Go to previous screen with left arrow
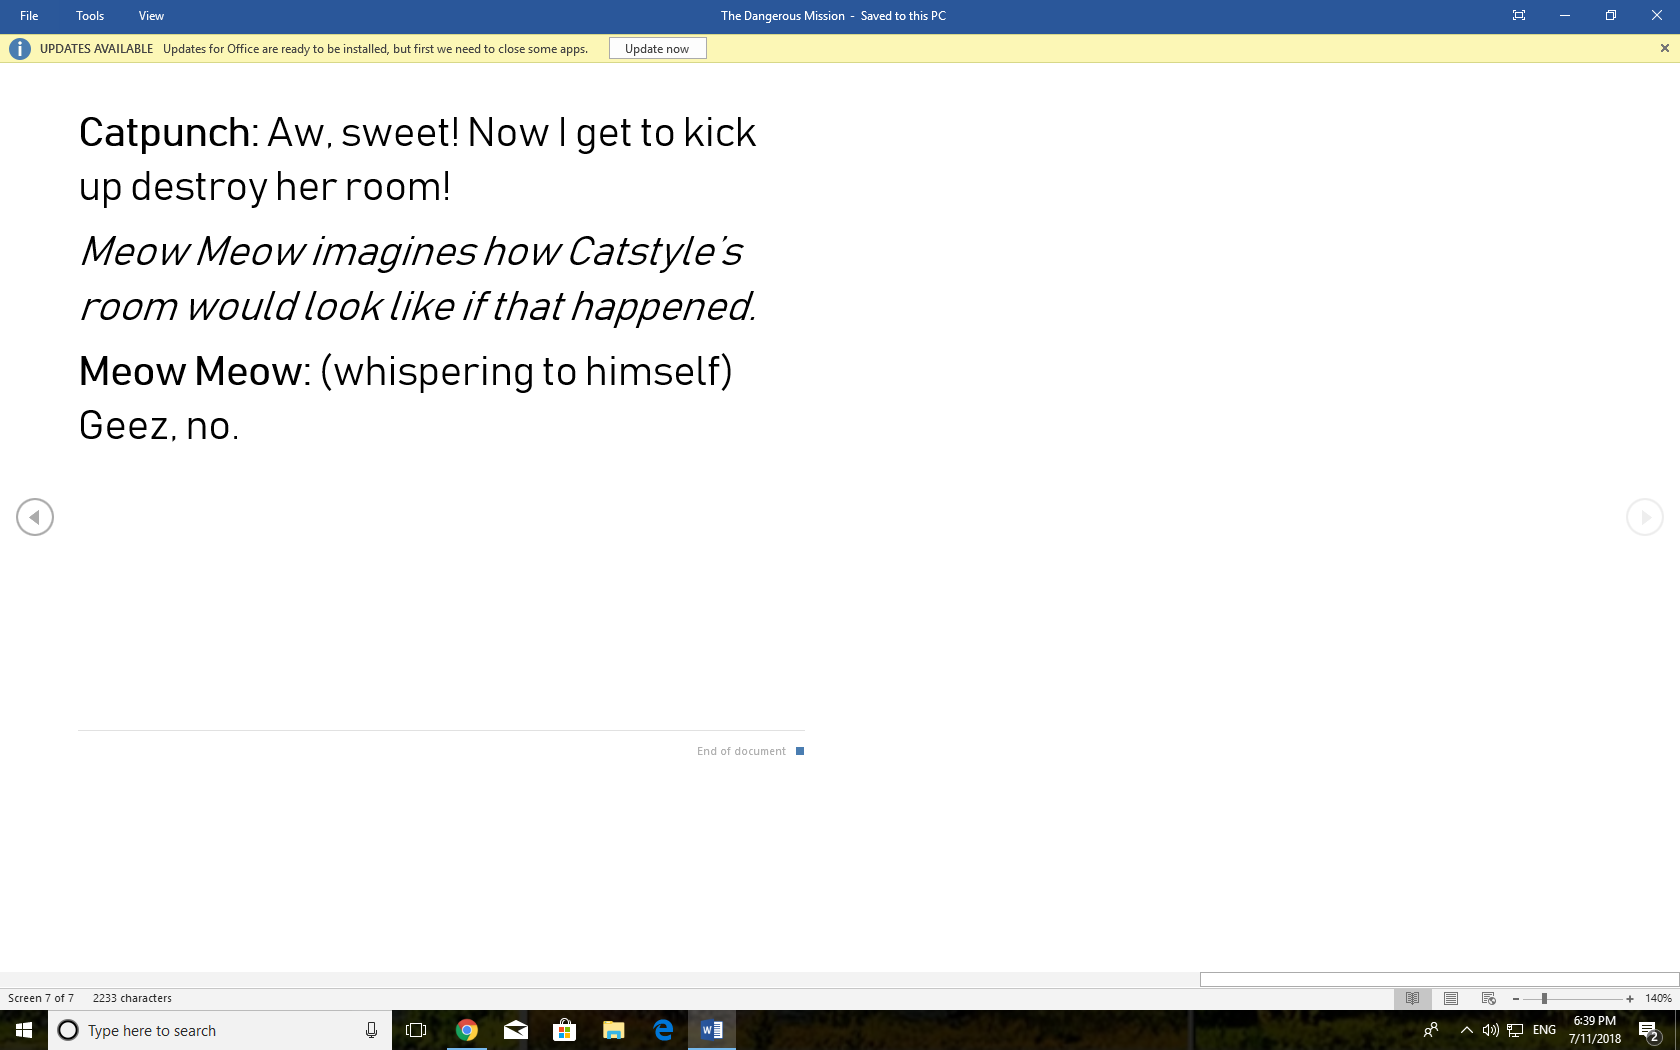 pos(35,517)
